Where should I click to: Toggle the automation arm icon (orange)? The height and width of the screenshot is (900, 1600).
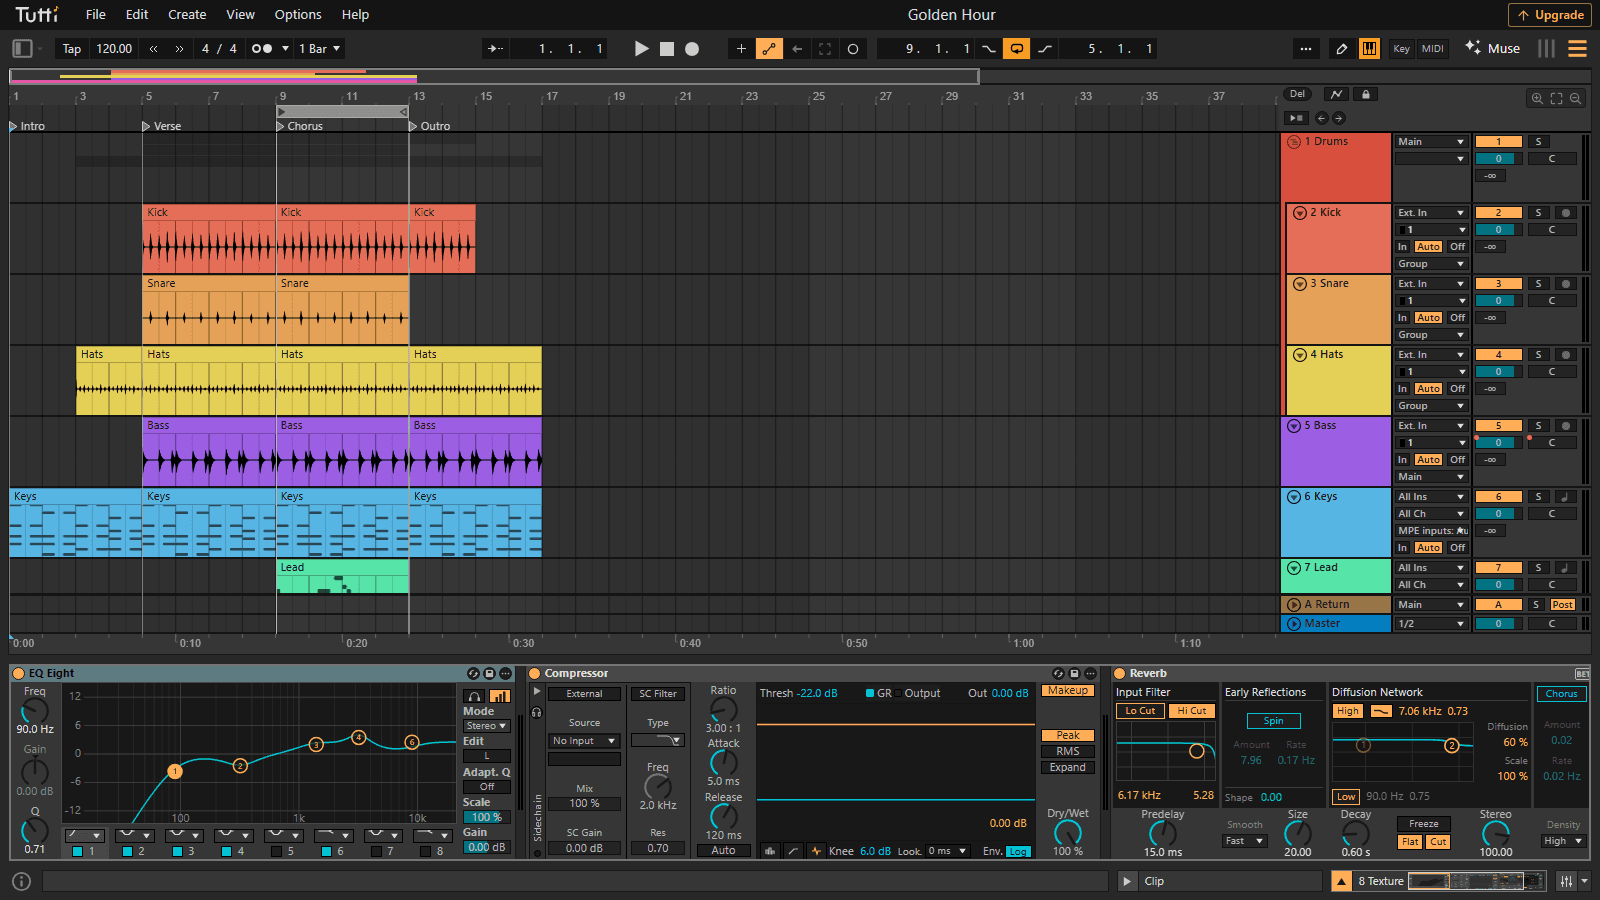pyautogui.click(x=769, y=48)
